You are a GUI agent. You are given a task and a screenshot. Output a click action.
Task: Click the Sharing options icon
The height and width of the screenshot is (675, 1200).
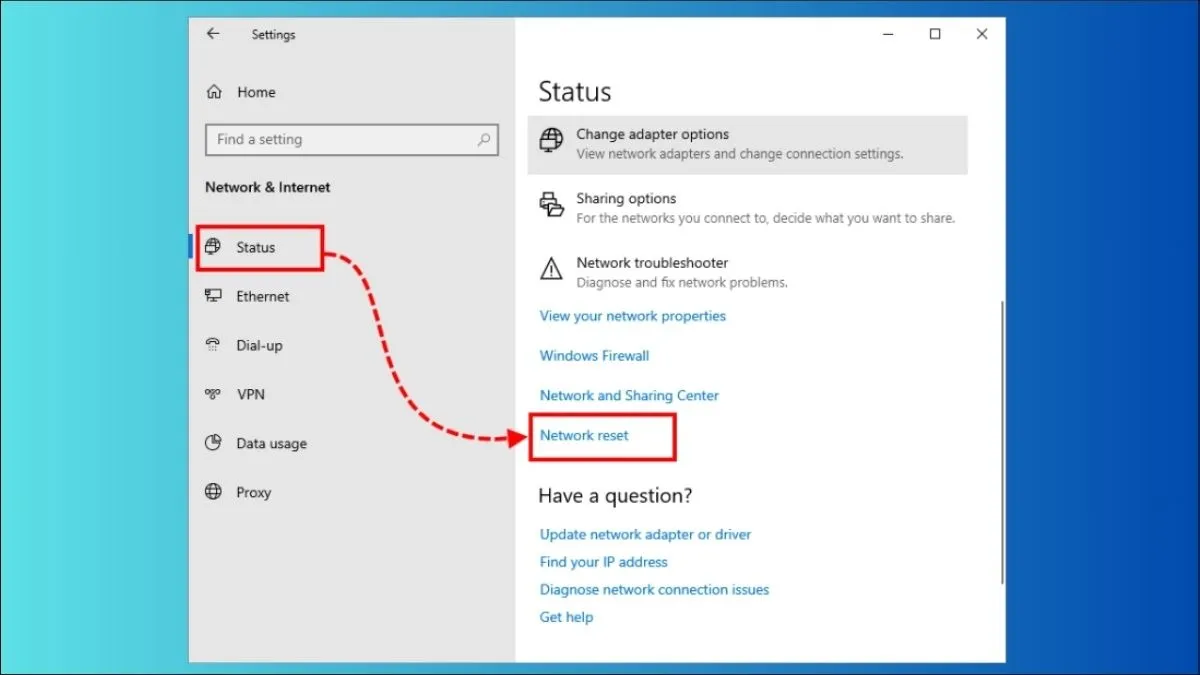(x=551, y=205)
